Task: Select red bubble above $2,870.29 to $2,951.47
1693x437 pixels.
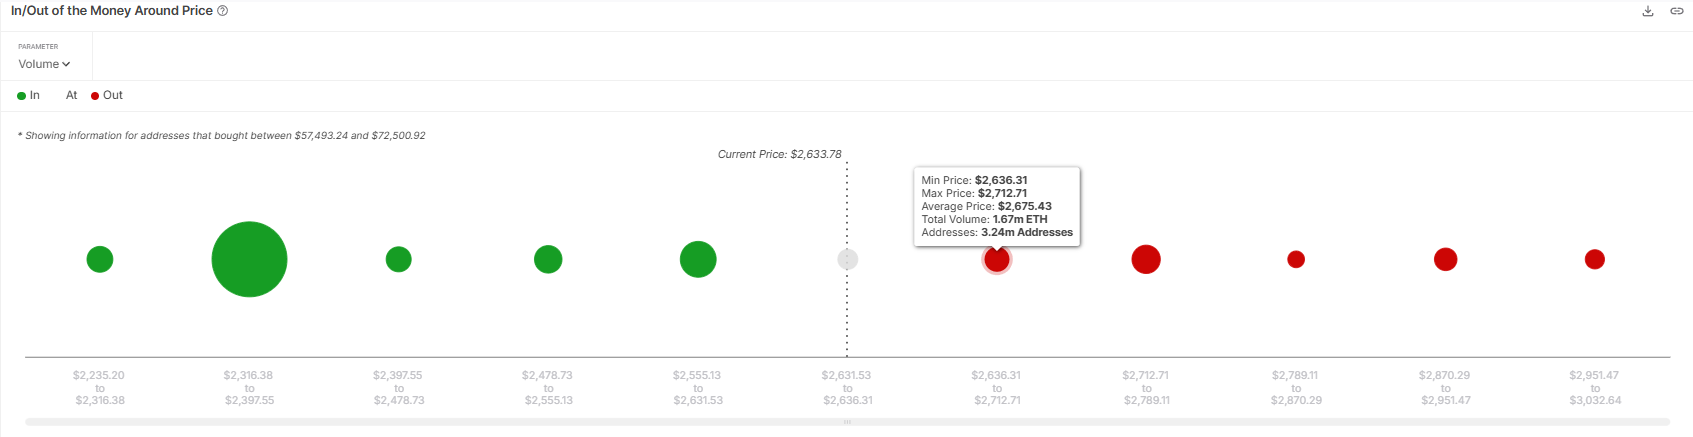Action: point(1445,259)
